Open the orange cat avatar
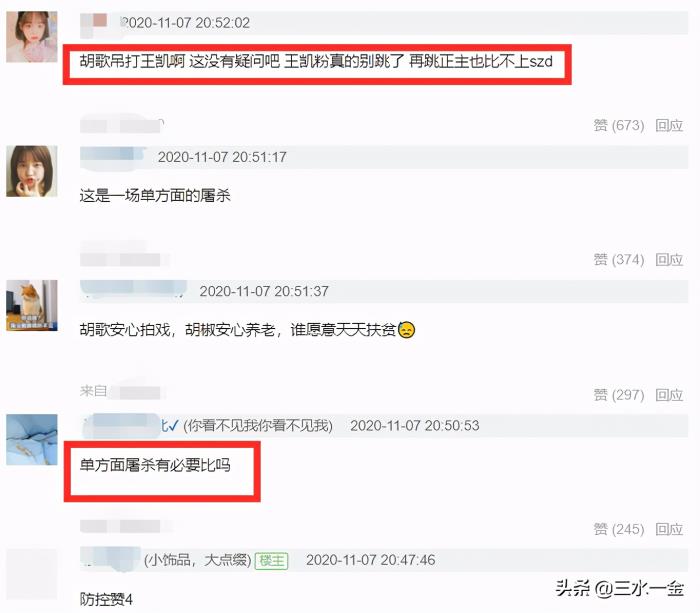700x613 pixels. pyautogui.click(x=32, y=305)
